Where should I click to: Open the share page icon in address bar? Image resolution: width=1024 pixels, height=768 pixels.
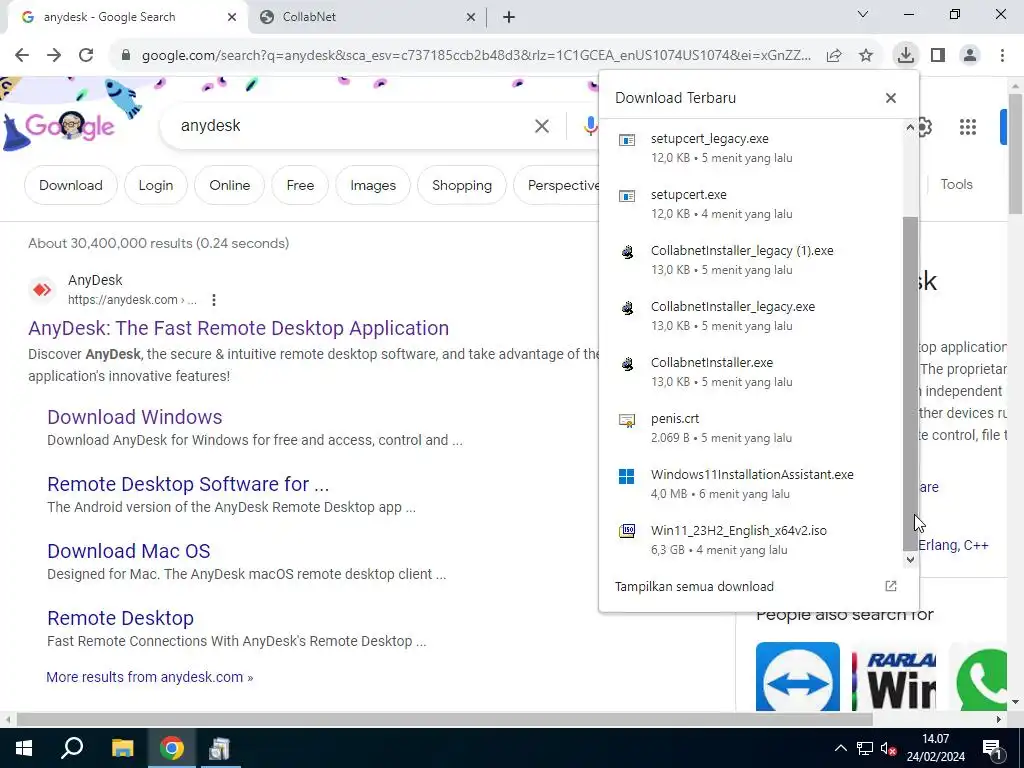tap(834, 56)
